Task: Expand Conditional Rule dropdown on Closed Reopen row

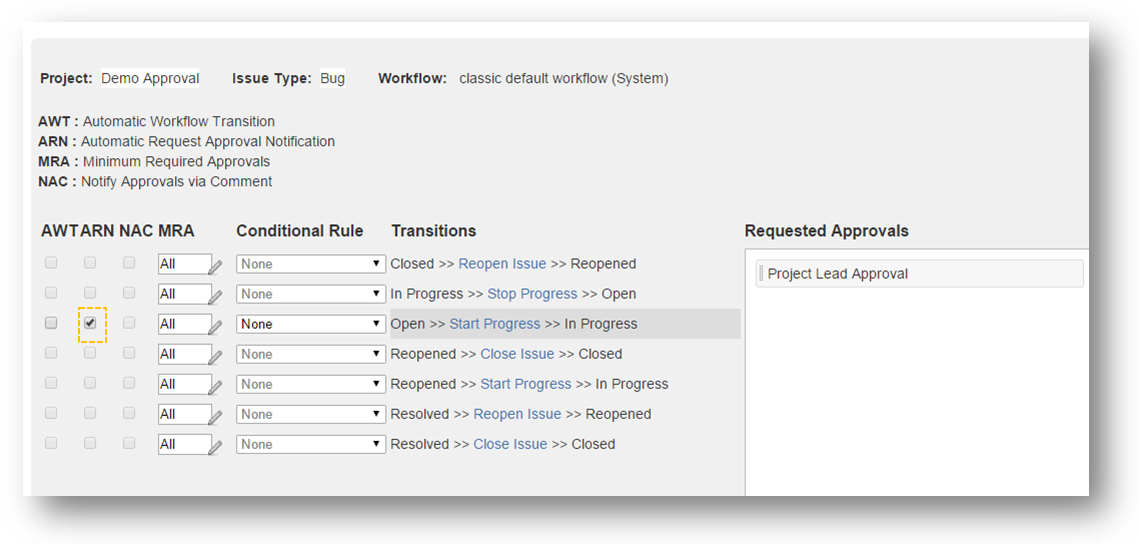Action: [x=311, y=264]
